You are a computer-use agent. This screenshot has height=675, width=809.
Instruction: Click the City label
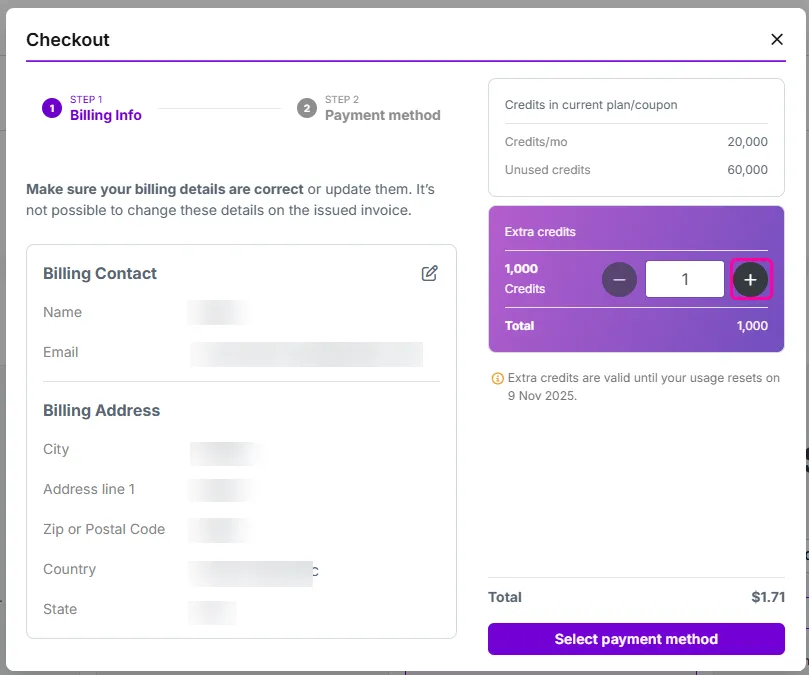coord(56,449)
